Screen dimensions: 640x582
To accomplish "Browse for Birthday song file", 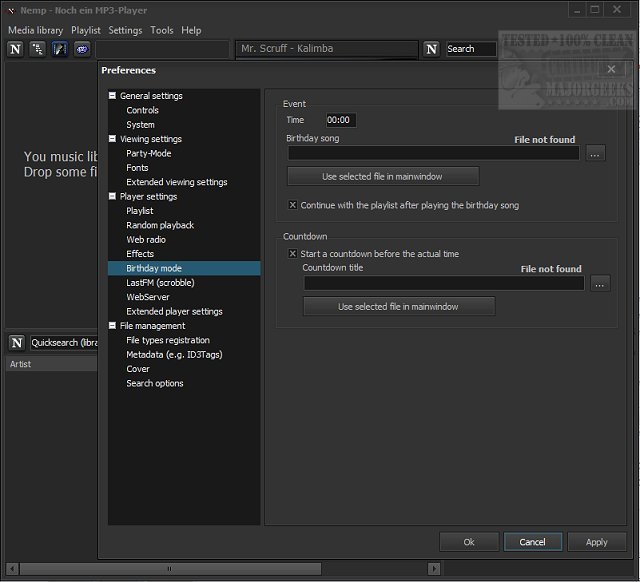I will (595, 154).
